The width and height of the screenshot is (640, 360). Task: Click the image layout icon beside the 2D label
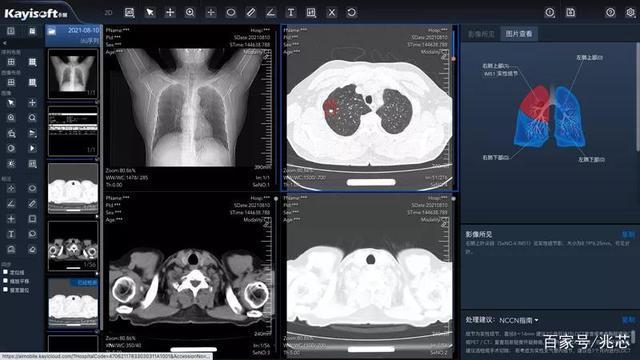(x=129, y=13)
